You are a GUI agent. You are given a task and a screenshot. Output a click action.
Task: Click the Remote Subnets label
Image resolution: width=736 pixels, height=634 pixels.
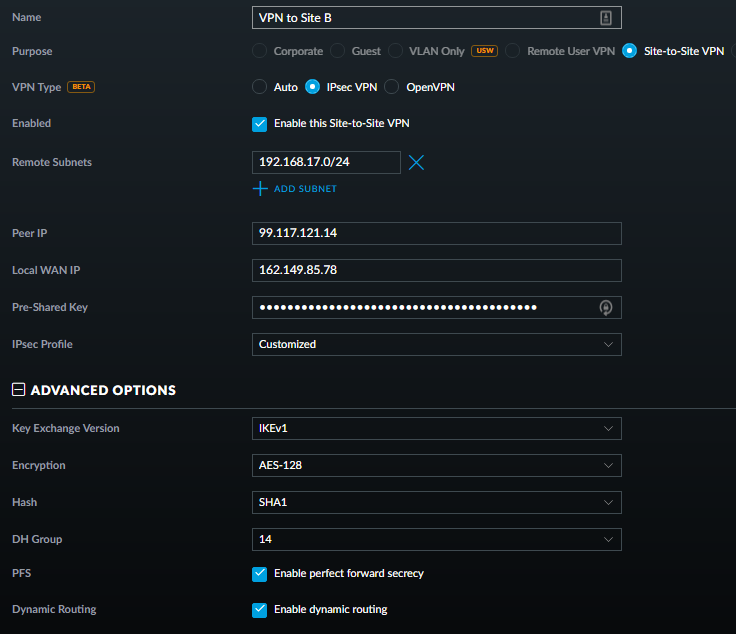(52, 162)
